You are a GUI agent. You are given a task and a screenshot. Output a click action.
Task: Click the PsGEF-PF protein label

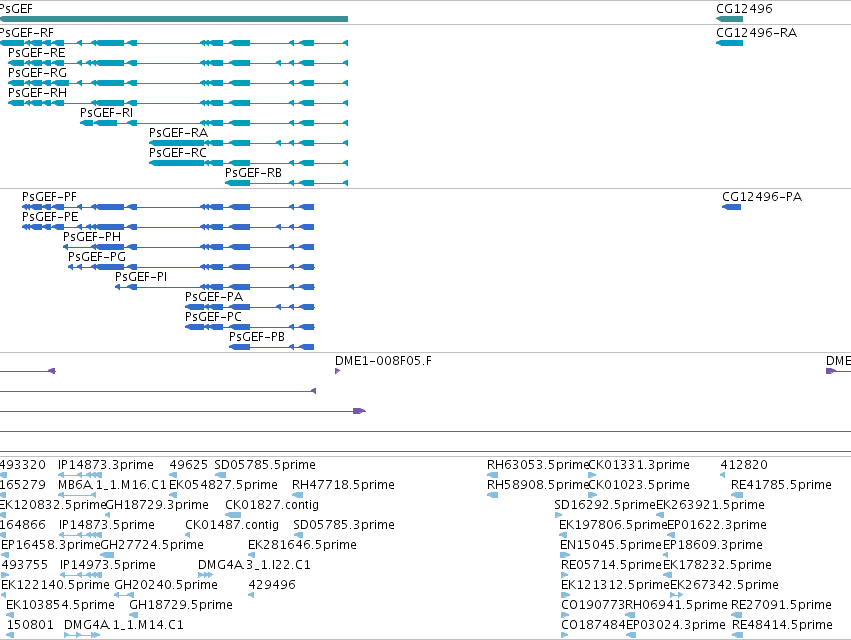pos(49,197)
